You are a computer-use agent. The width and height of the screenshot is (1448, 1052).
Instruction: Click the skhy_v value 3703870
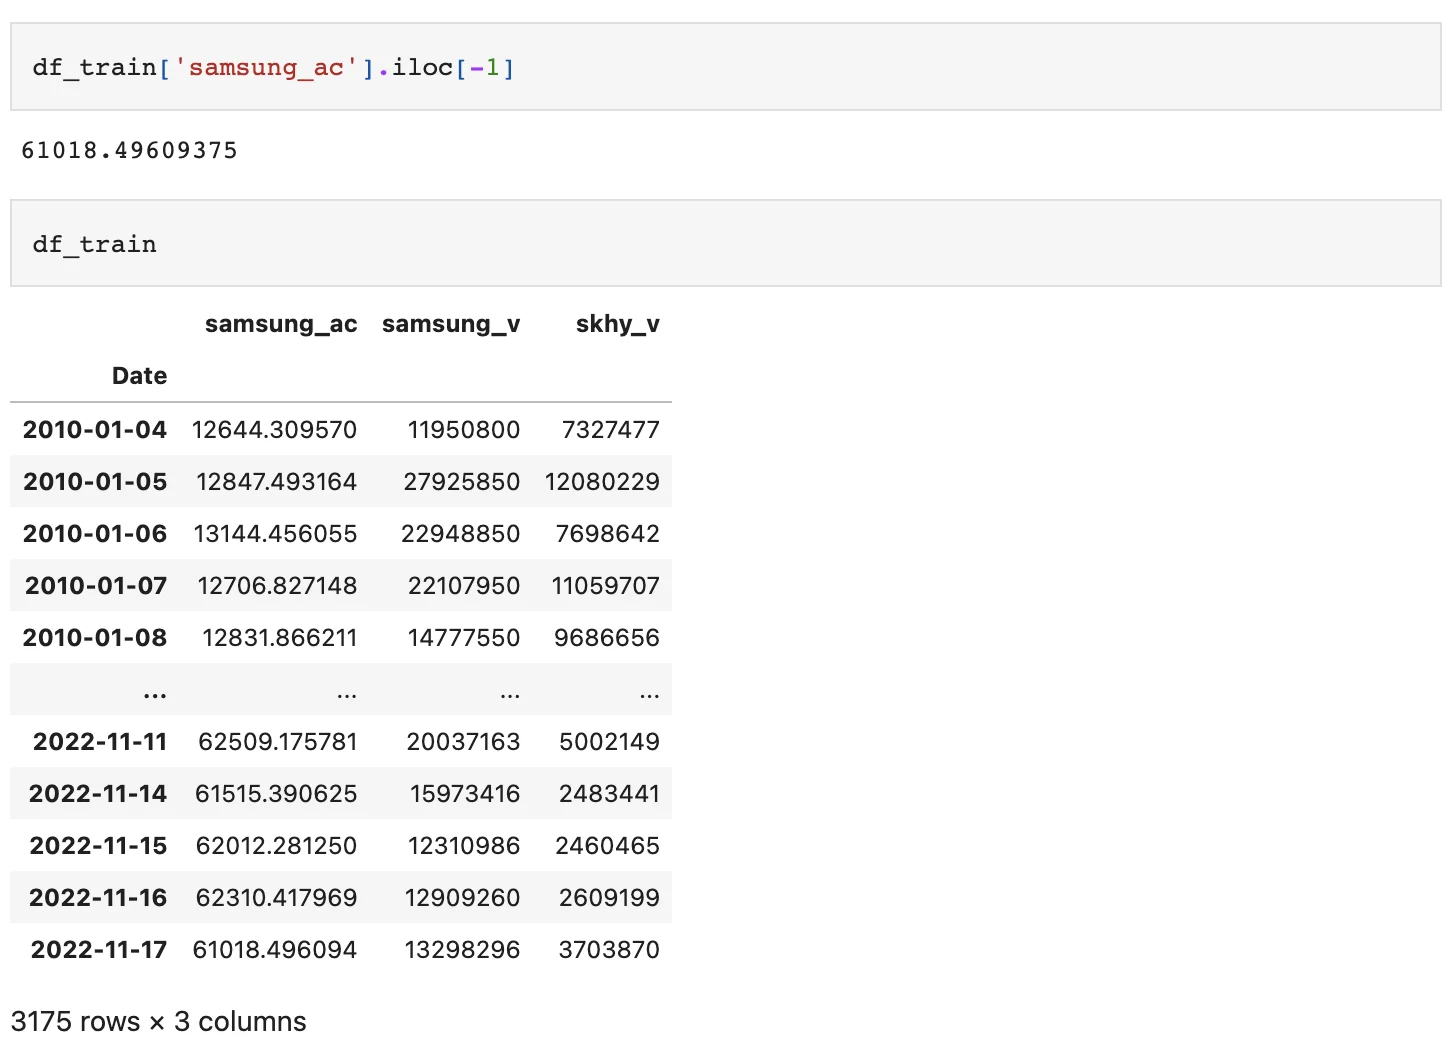click(x=608, y=950)
